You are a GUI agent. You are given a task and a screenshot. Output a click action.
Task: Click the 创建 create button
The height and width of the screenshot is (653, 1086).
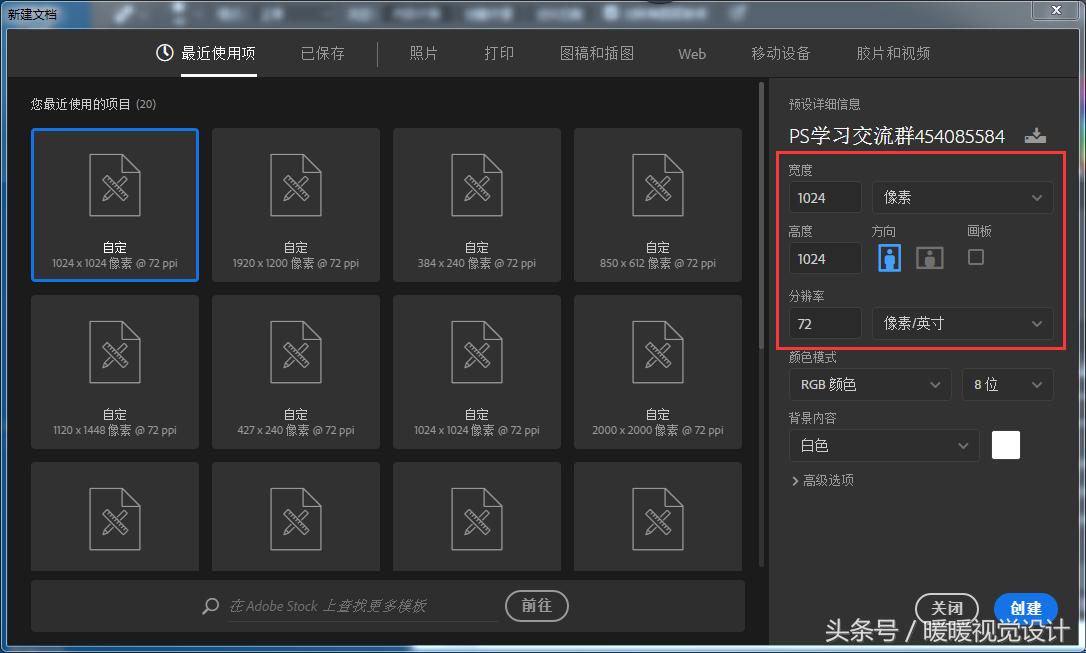[x=1025, y=608]
